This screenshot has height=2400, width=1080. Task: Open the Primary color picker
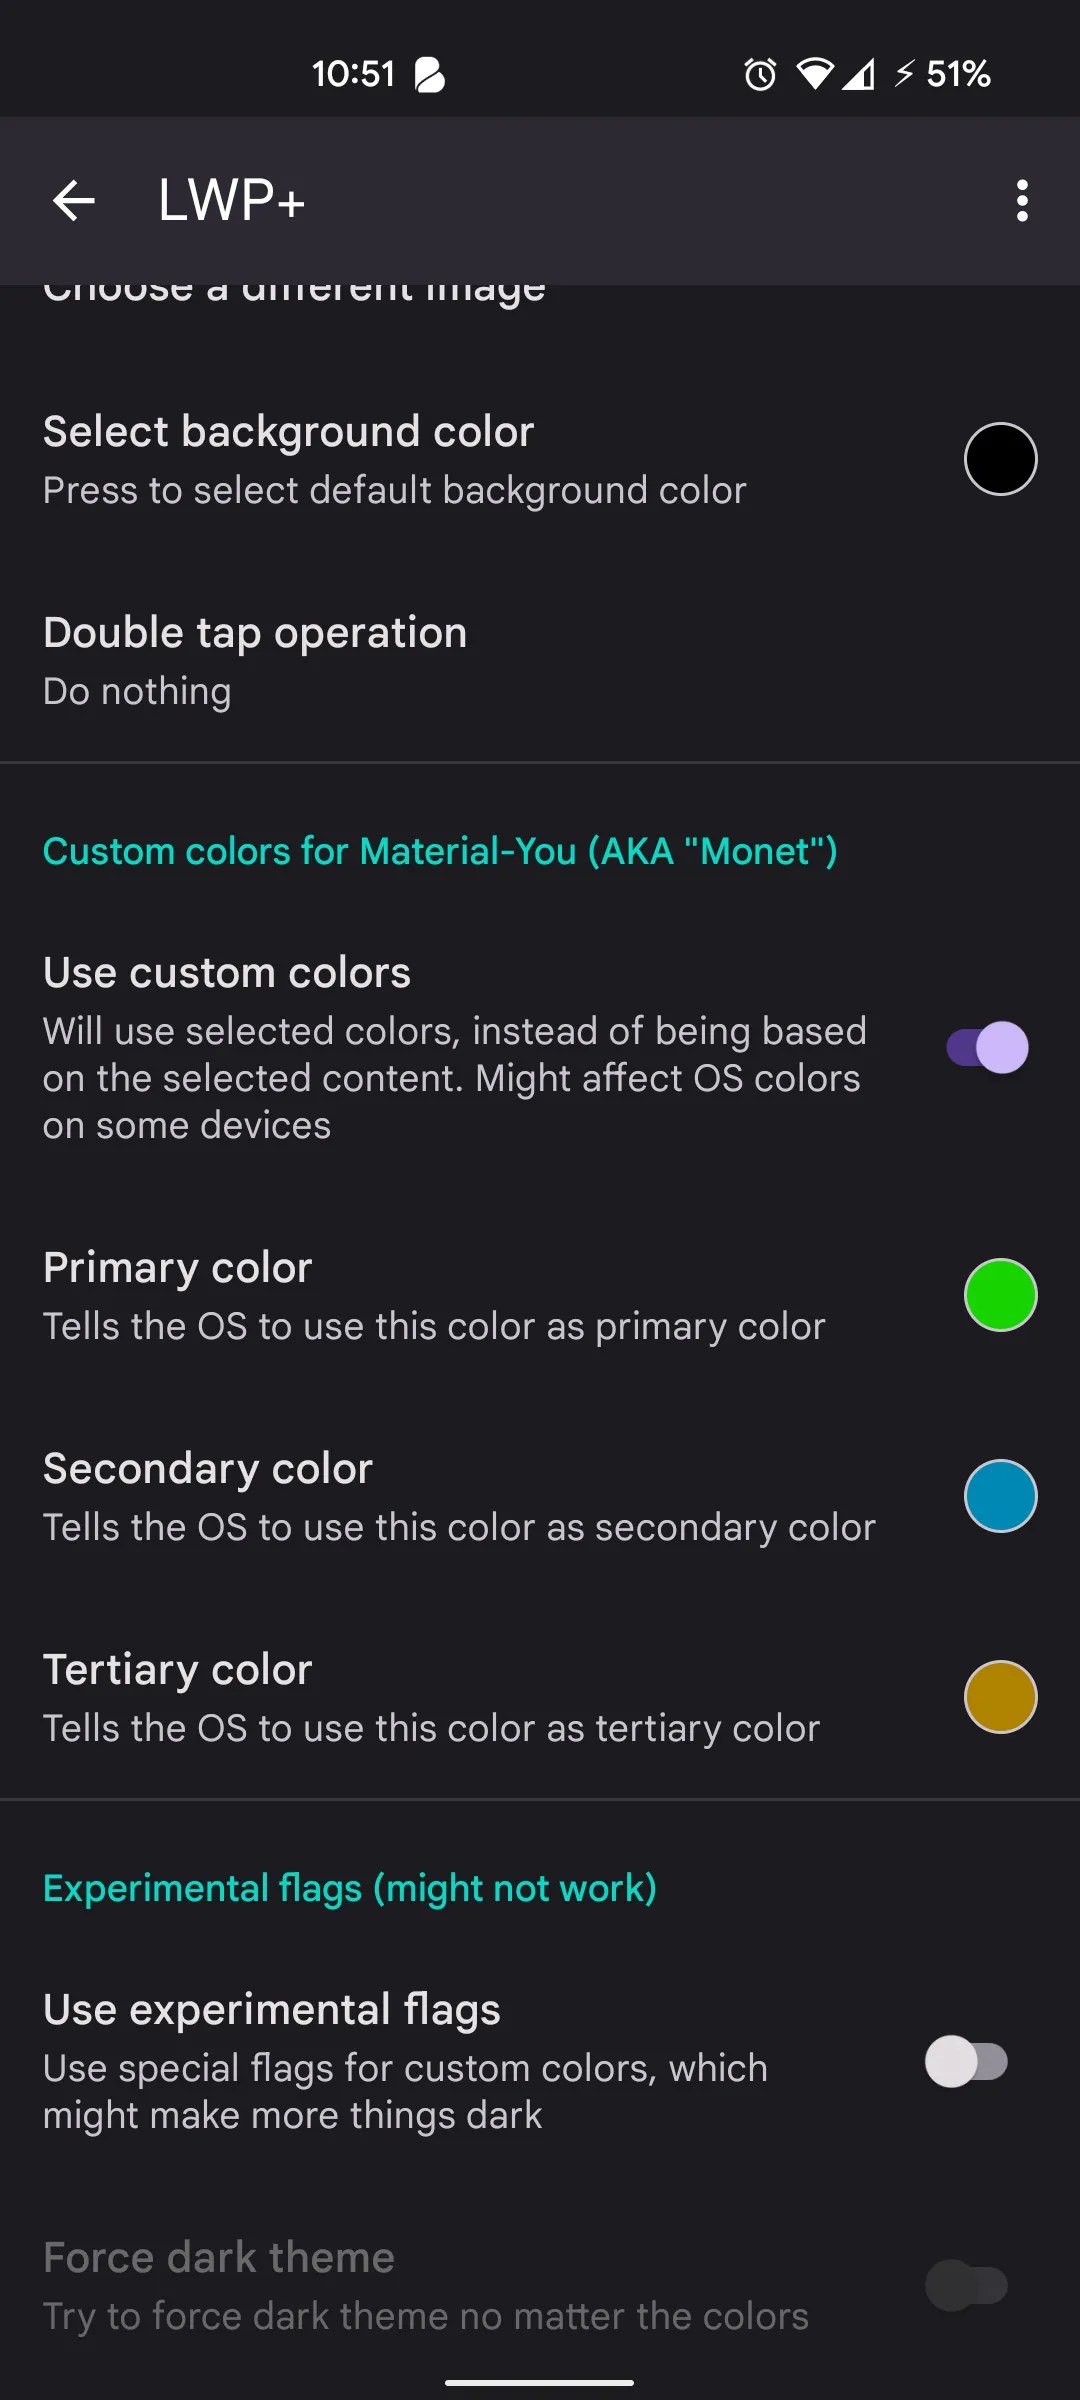coord(1000,1295)
